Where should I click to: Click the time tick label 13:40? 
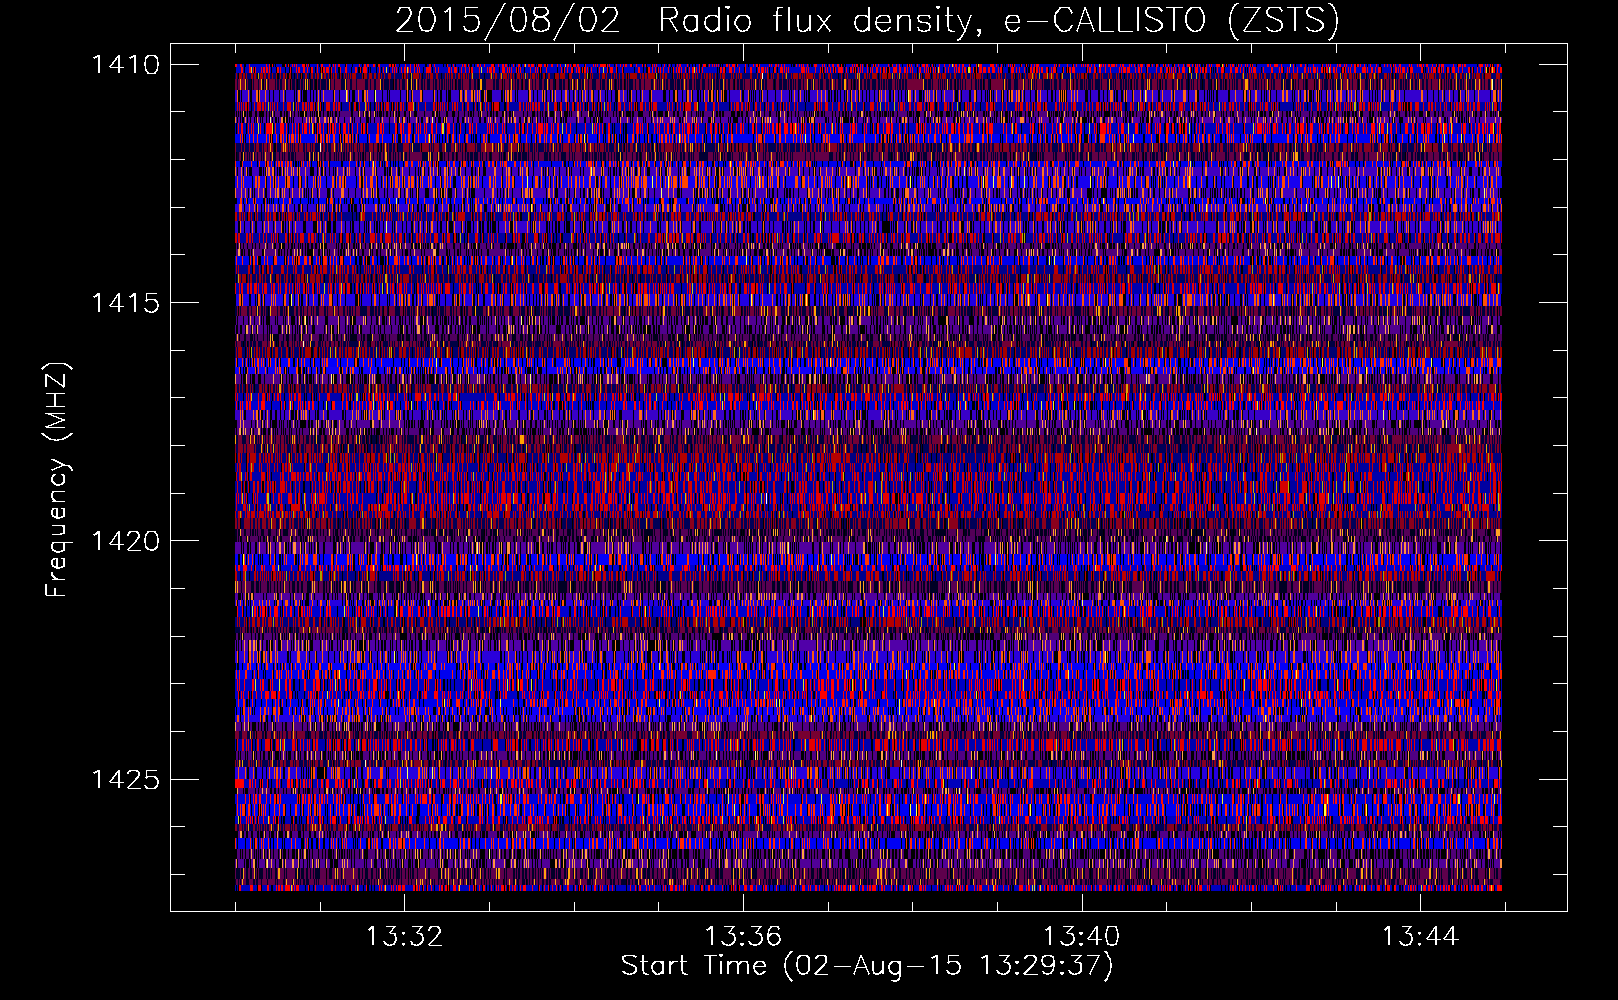1082,937
